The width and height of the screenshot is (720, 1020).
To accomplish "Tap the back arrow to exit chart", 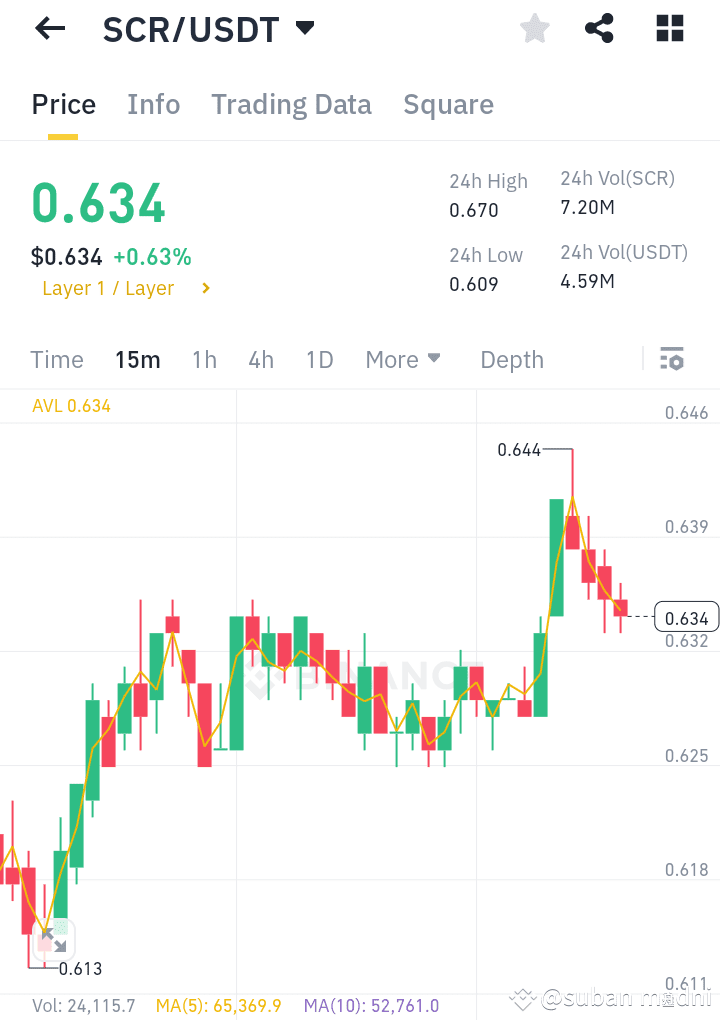I will pos(49,28).
